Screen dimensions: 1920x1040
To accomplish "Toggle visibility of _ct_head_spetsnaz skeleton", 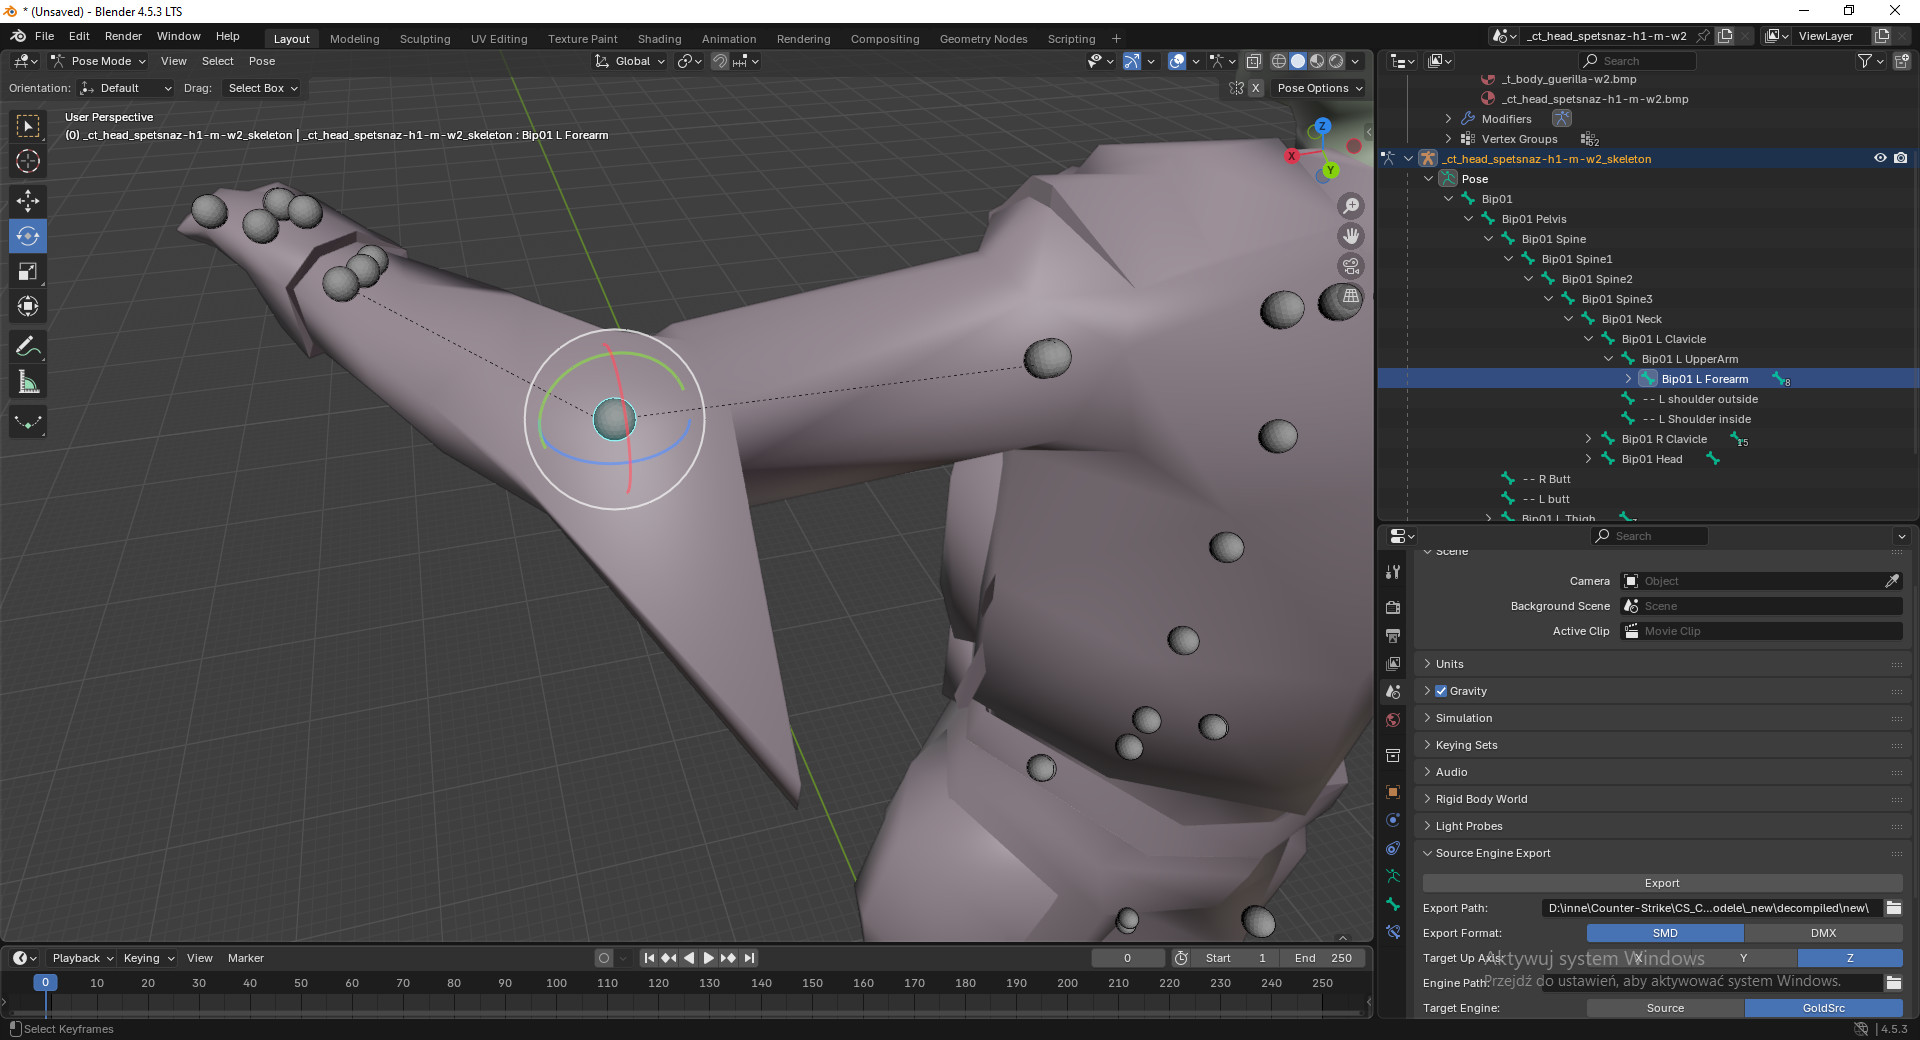I will point(1881,158).
